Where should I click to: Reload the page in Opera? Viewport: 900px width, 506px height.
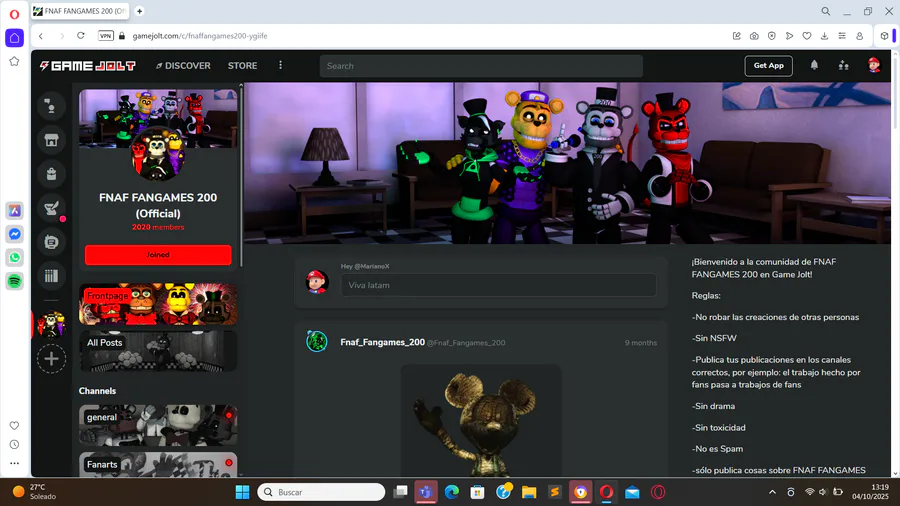pos(81,36)
